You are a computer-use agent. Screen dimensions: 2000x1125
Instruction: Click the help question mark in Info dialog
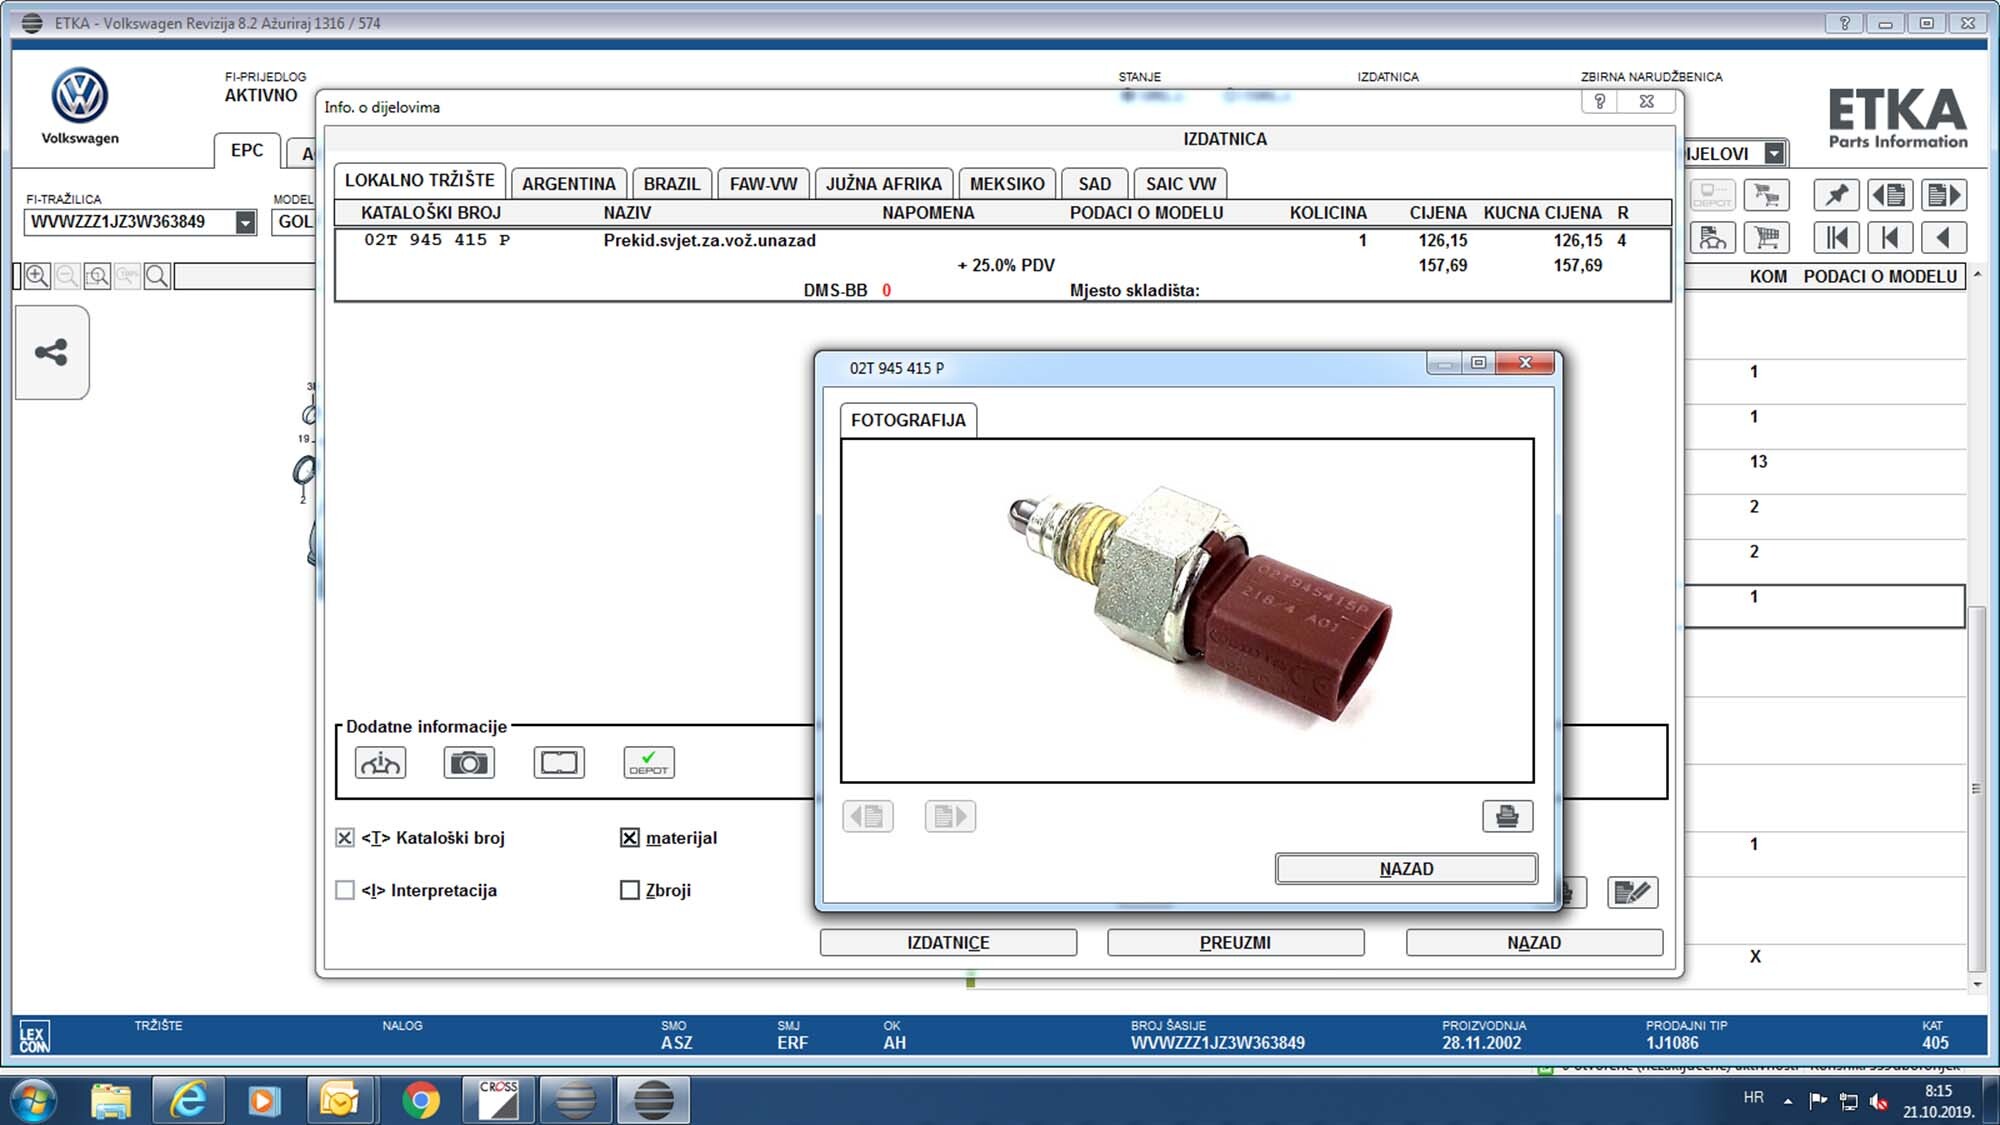(1600, 101)
